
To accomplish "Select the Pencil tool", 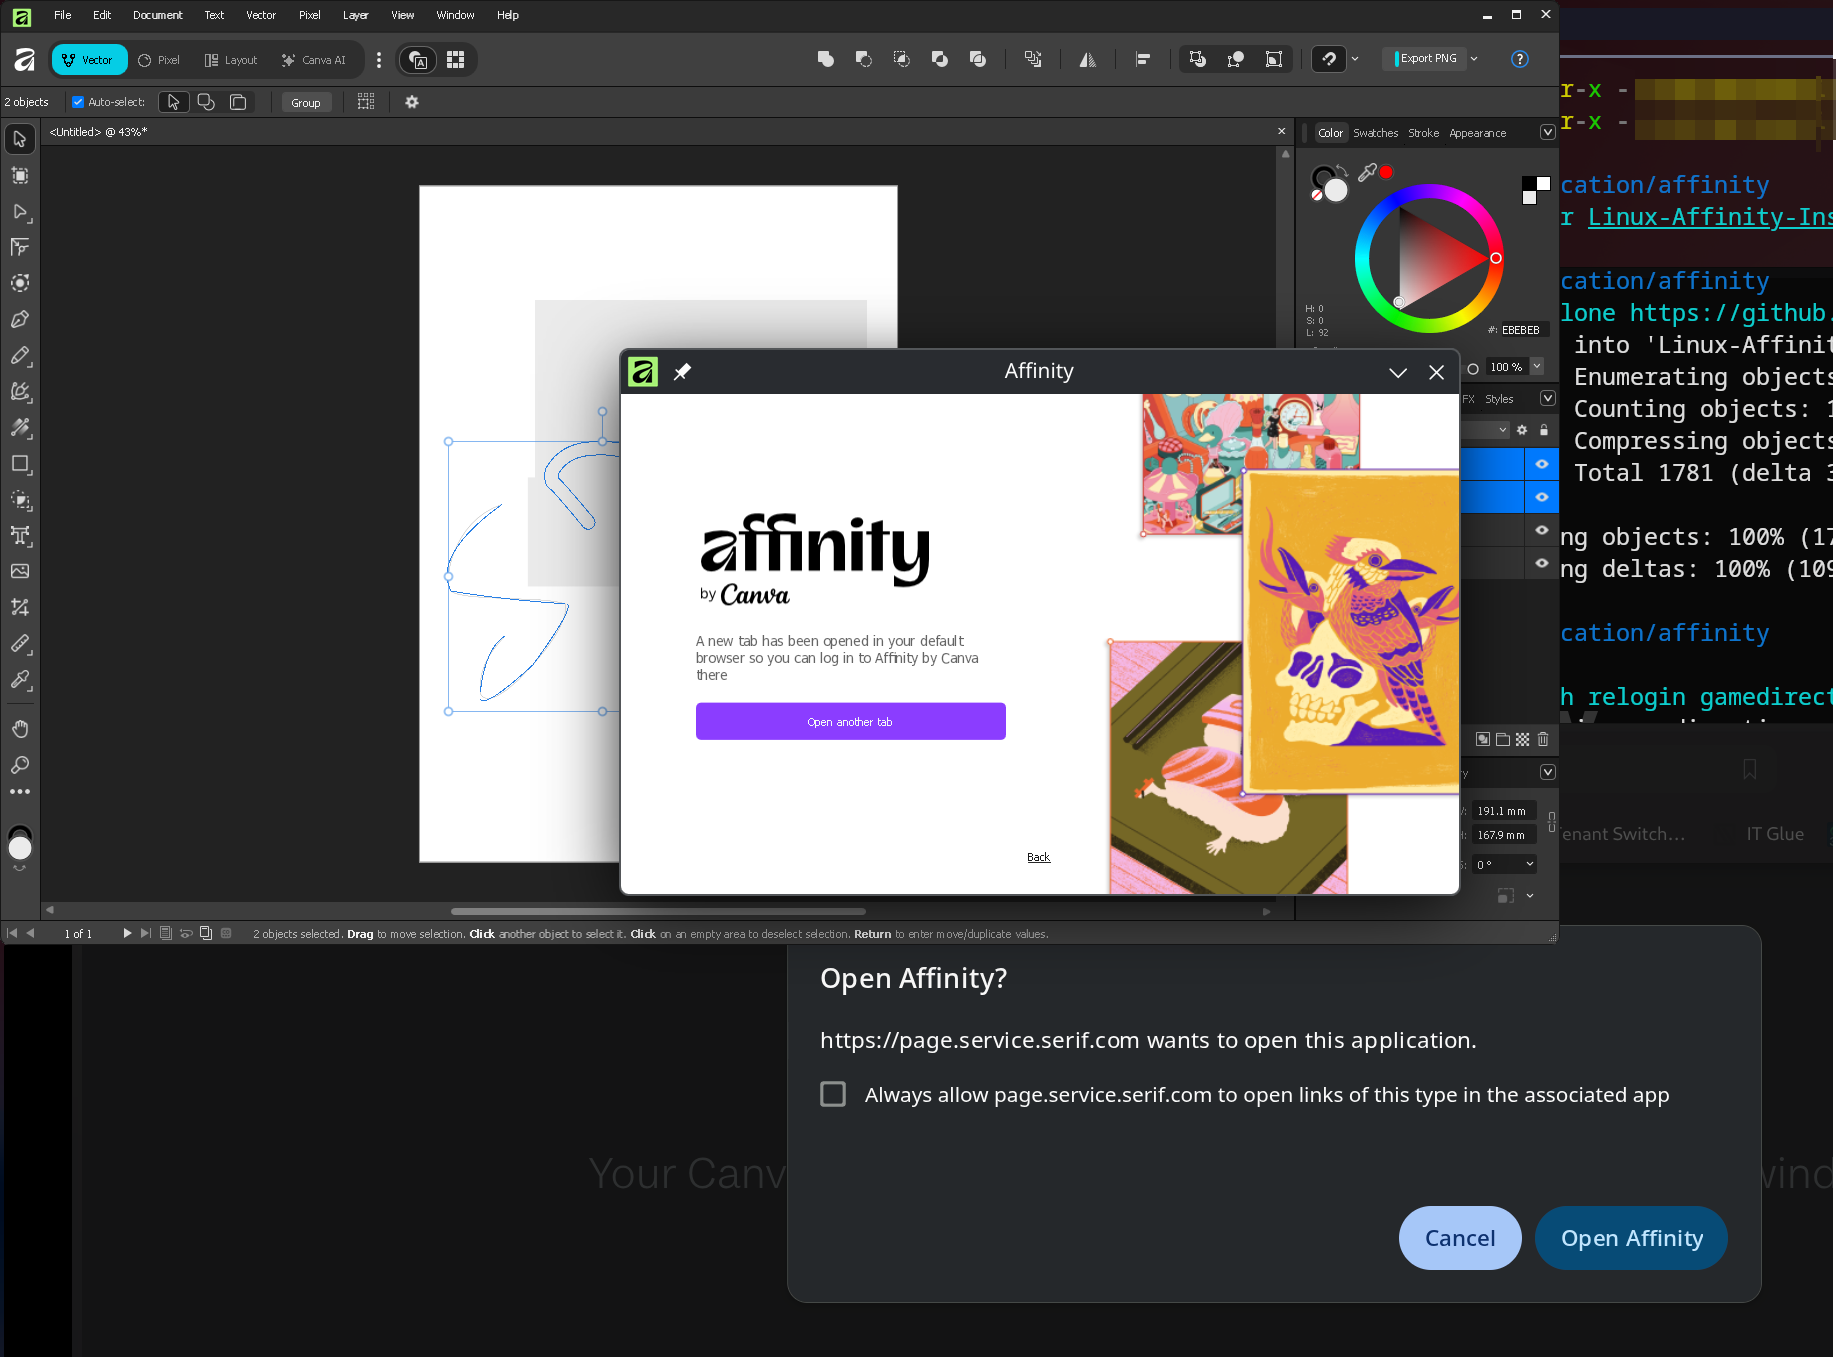I will pyautogui.click(x=20, y=356).
